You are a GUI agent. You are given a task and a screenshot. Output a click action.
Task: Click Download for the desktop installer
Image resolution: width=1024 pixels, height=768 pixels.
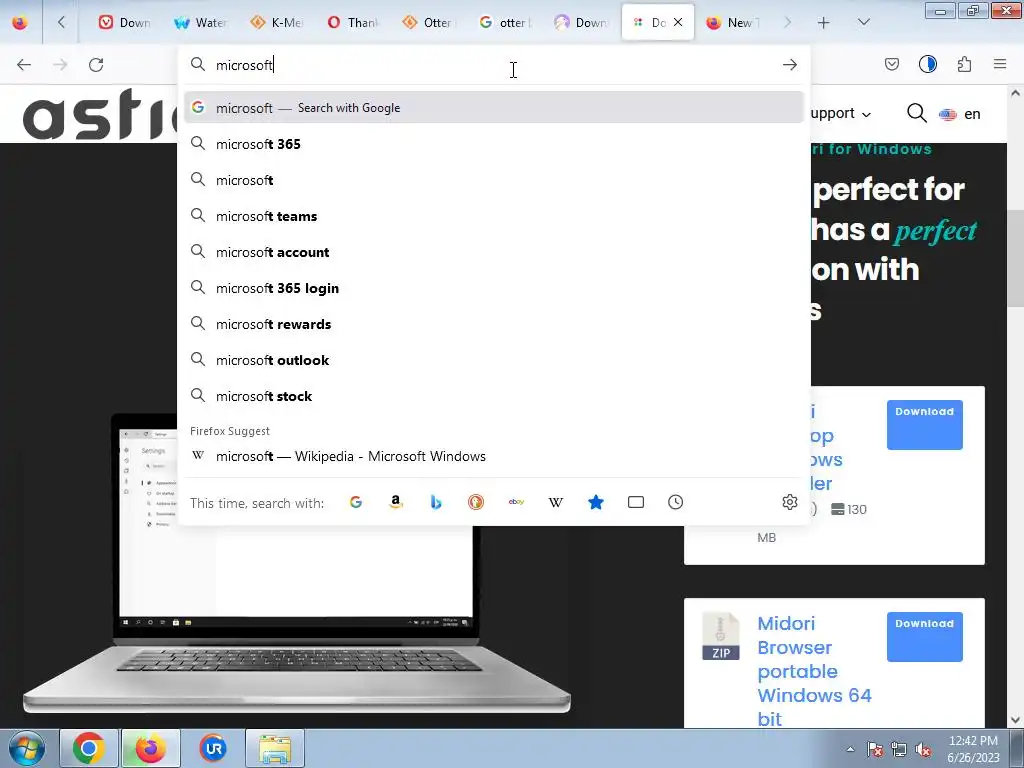(924, 424)
